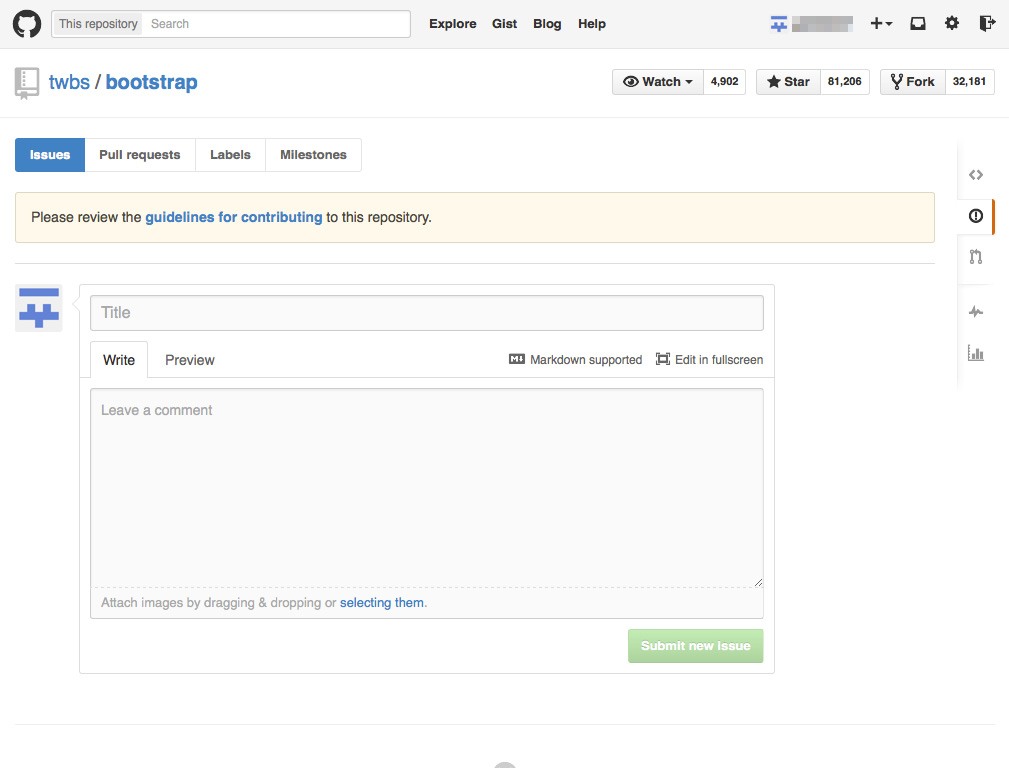Select the Issues sidebar icon
The image size is (1009, 768).
(976, 216)
